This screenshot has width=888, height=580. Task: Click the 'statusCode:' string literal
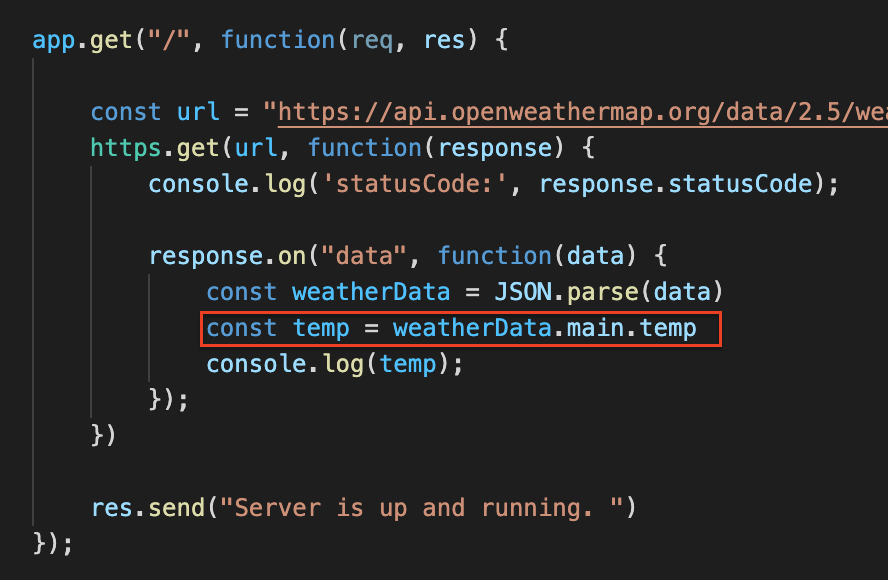coord(415,184)
